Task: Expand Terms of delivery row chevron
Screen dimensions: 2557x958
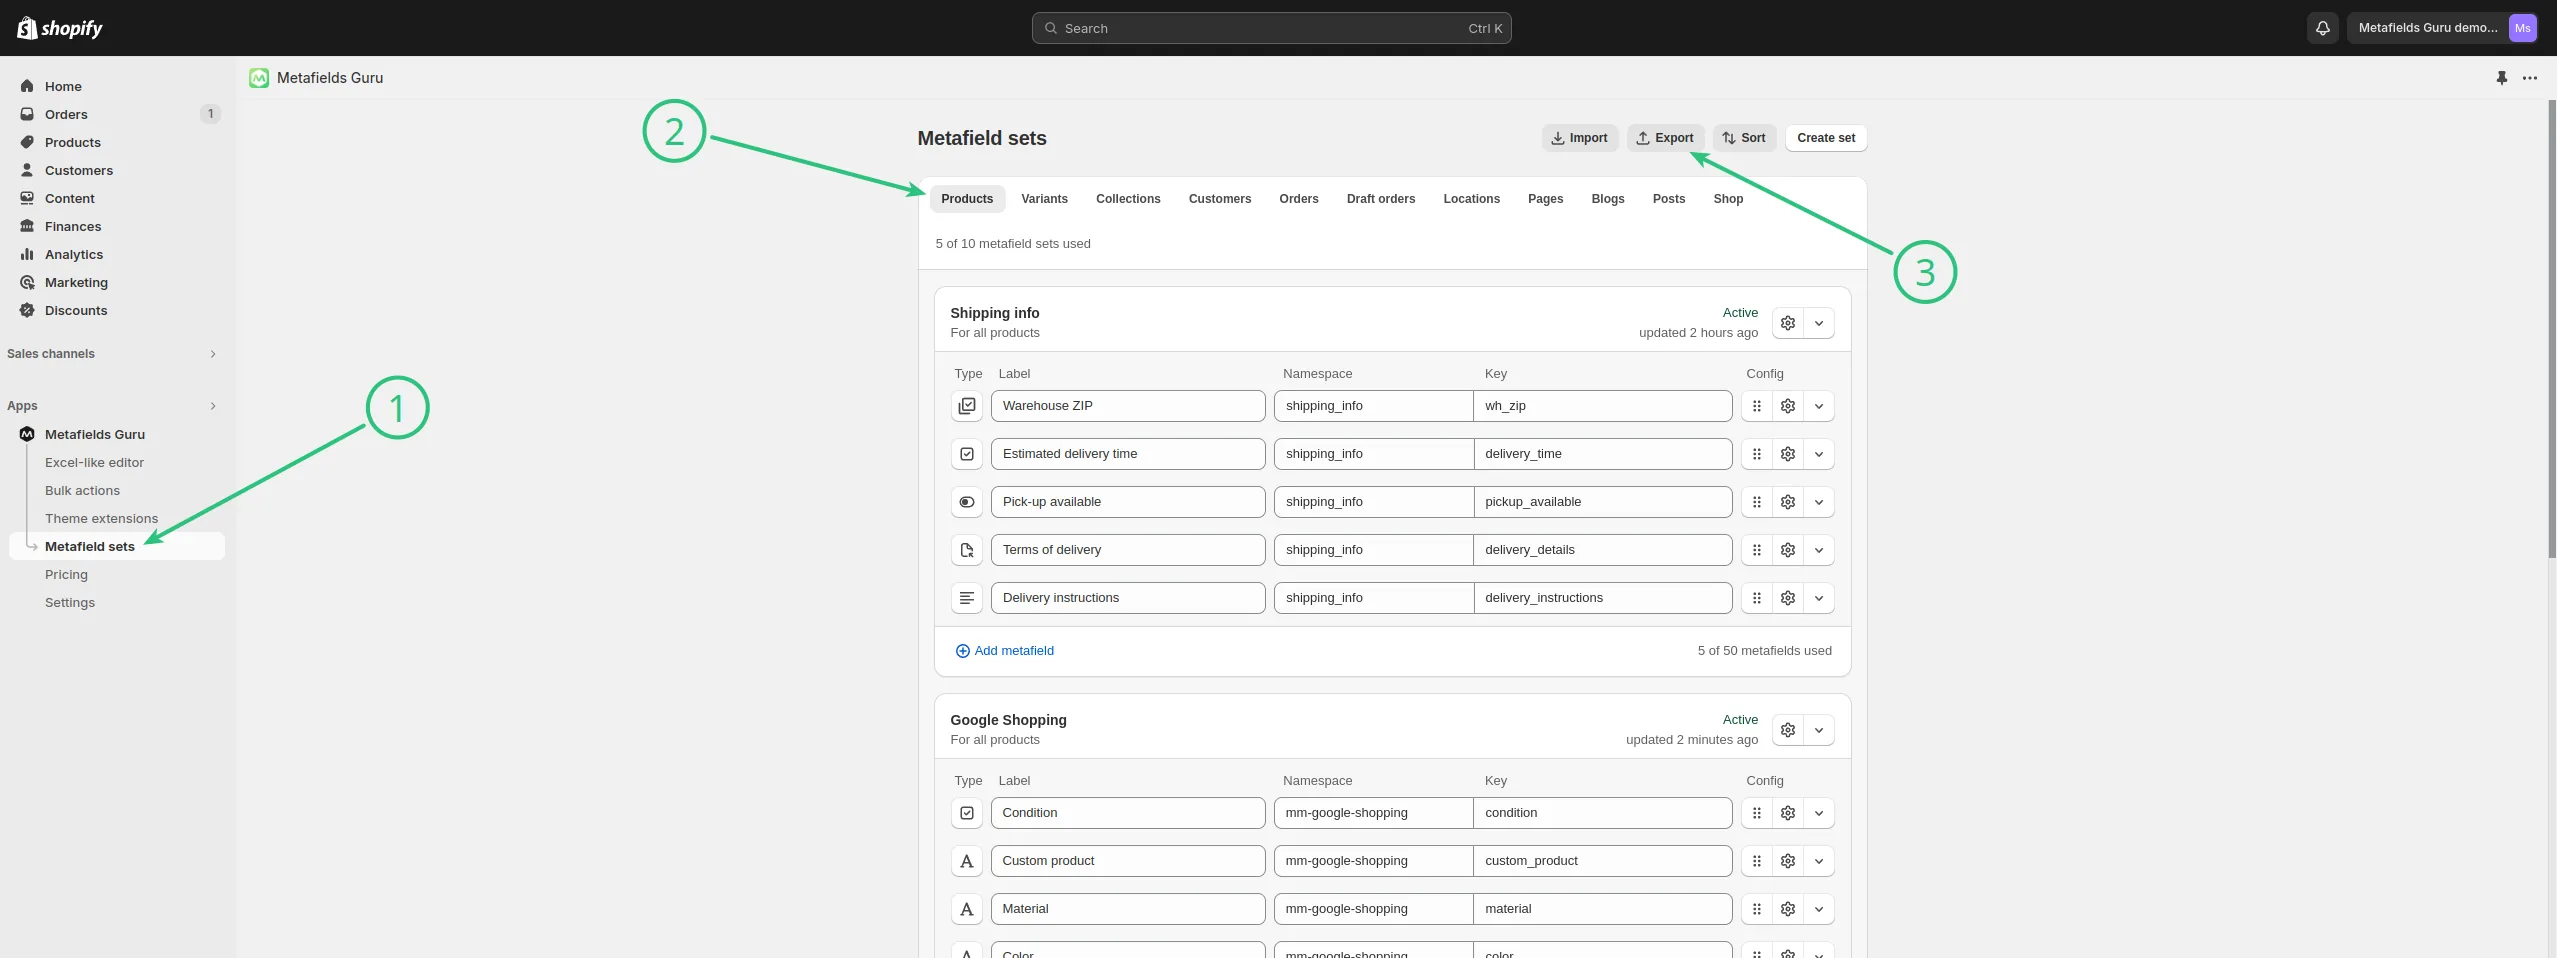Action: pyautogui.click(x=1818, y=550)
